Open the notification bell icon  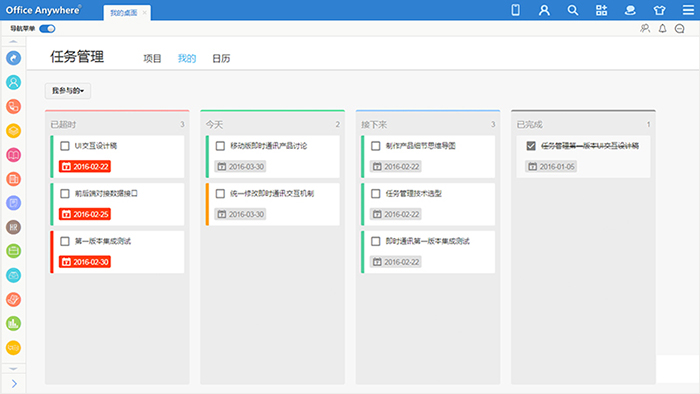tap(662, 29)
